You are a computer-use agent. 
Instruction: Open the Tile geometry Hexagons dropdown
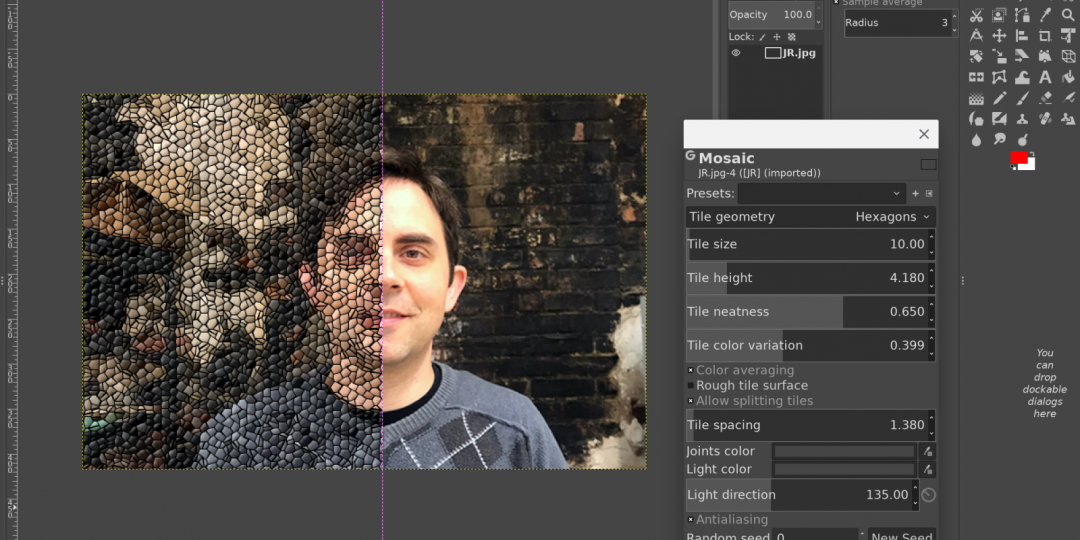pos(811,217)
